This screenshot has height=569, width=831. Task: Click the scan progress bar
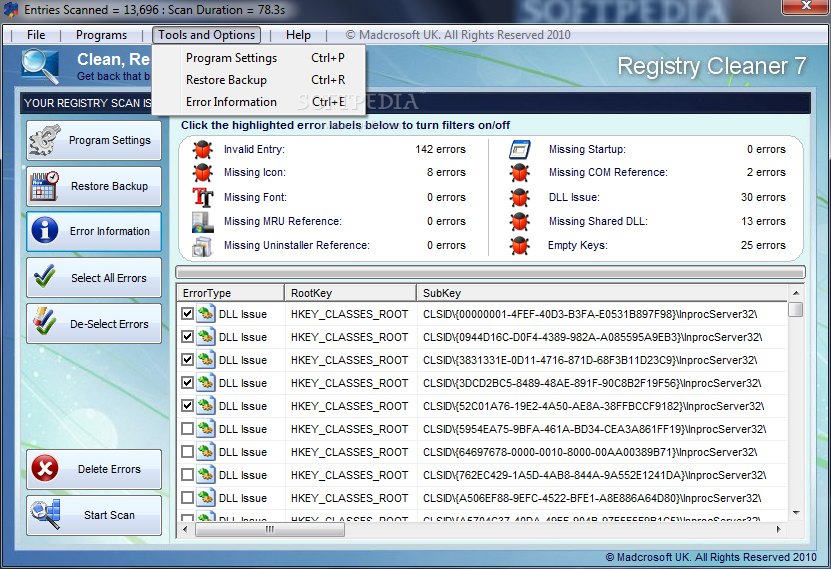click(490, 272)
